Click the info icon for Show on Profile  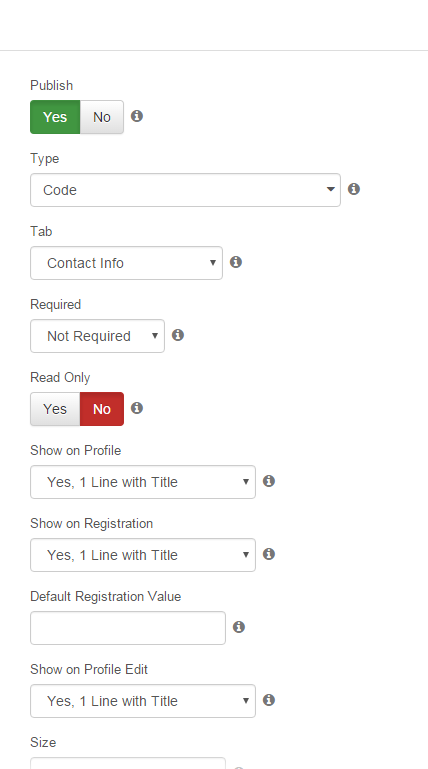269,481
